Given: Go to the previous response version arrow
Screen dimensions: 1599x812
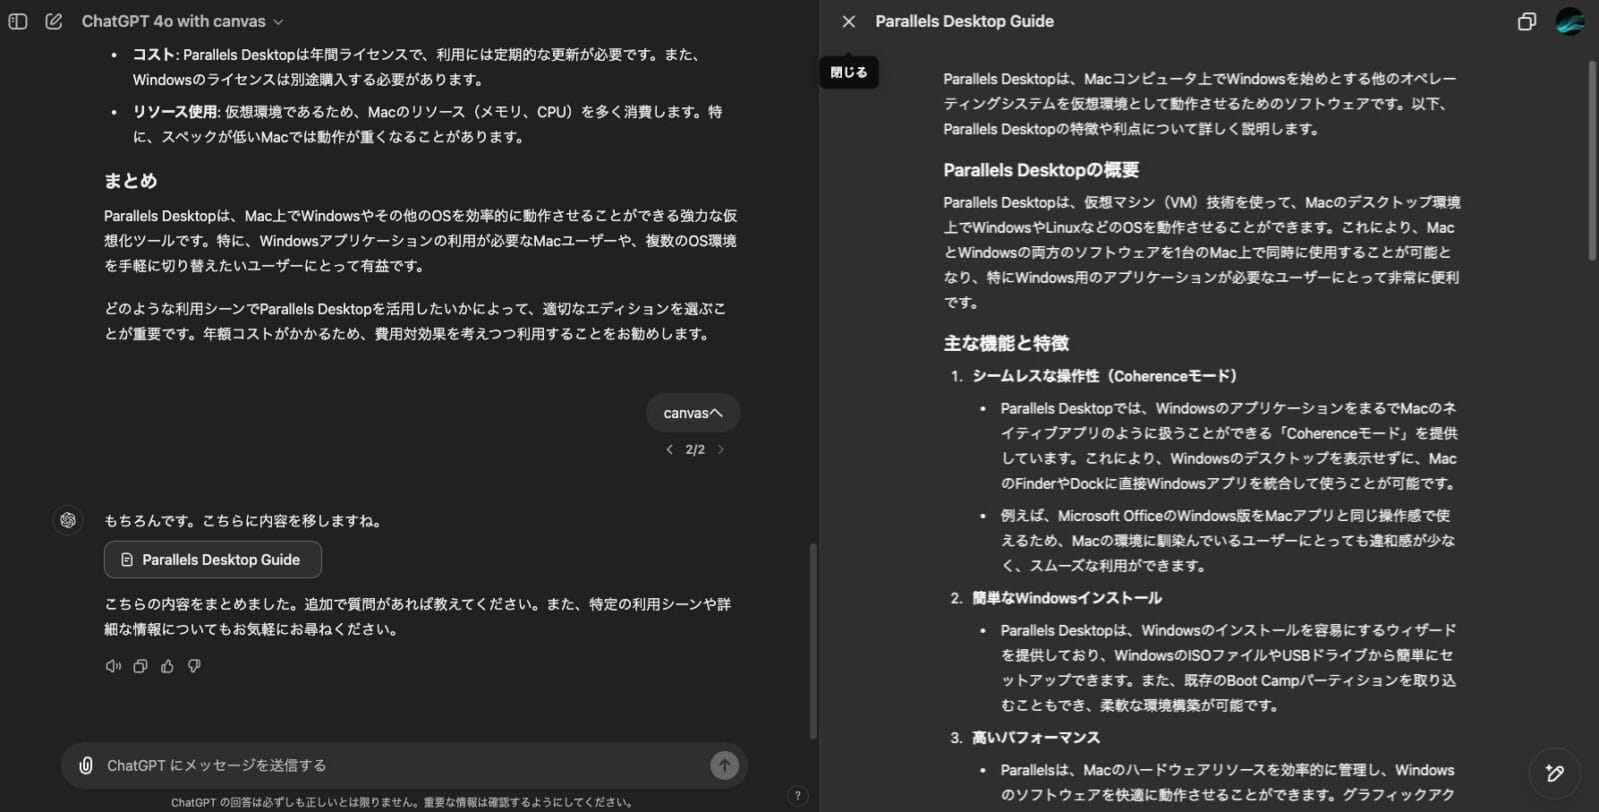Looking at the screenshot, I should click(x=669, y=450).
